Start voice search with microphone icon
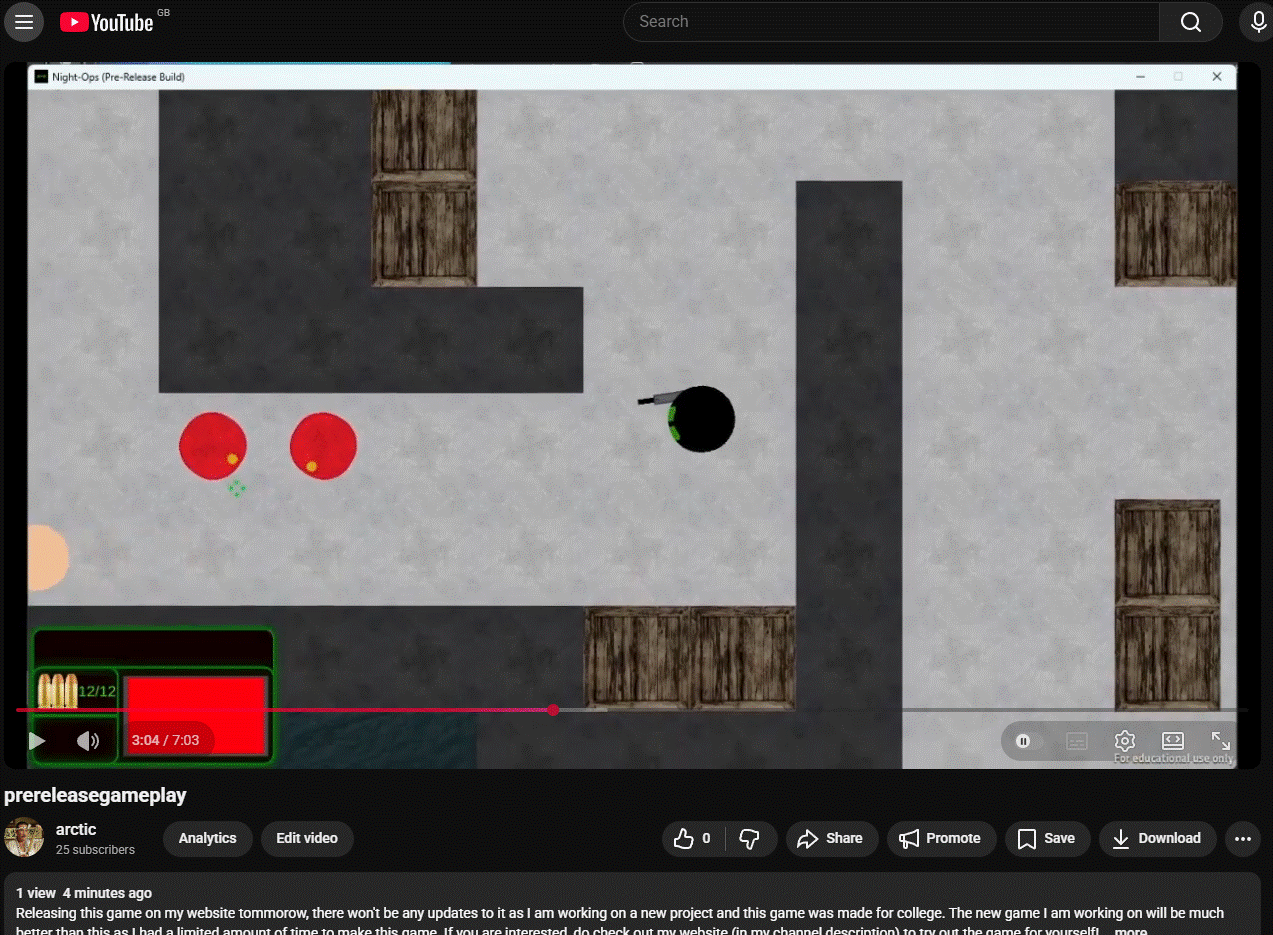 (x=1257, y=22)
